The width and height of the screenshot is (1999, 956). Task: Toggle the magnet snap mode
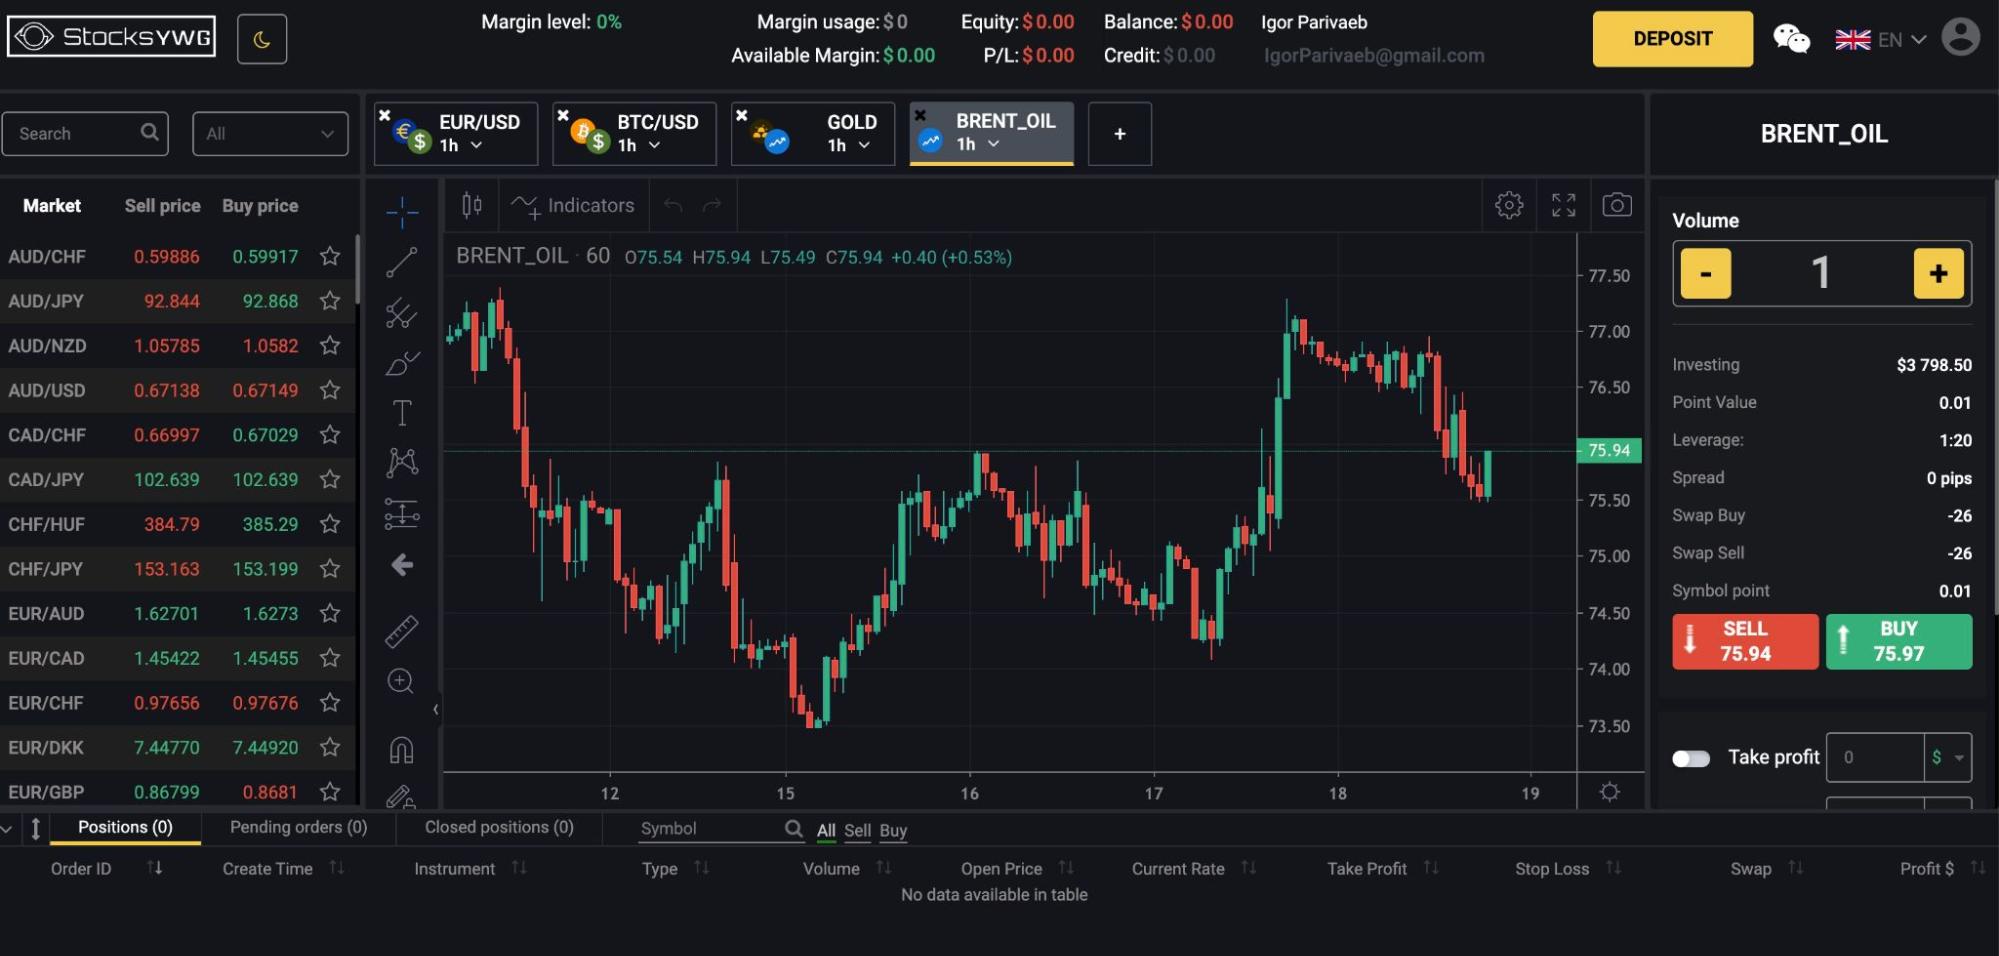[401, 750]
